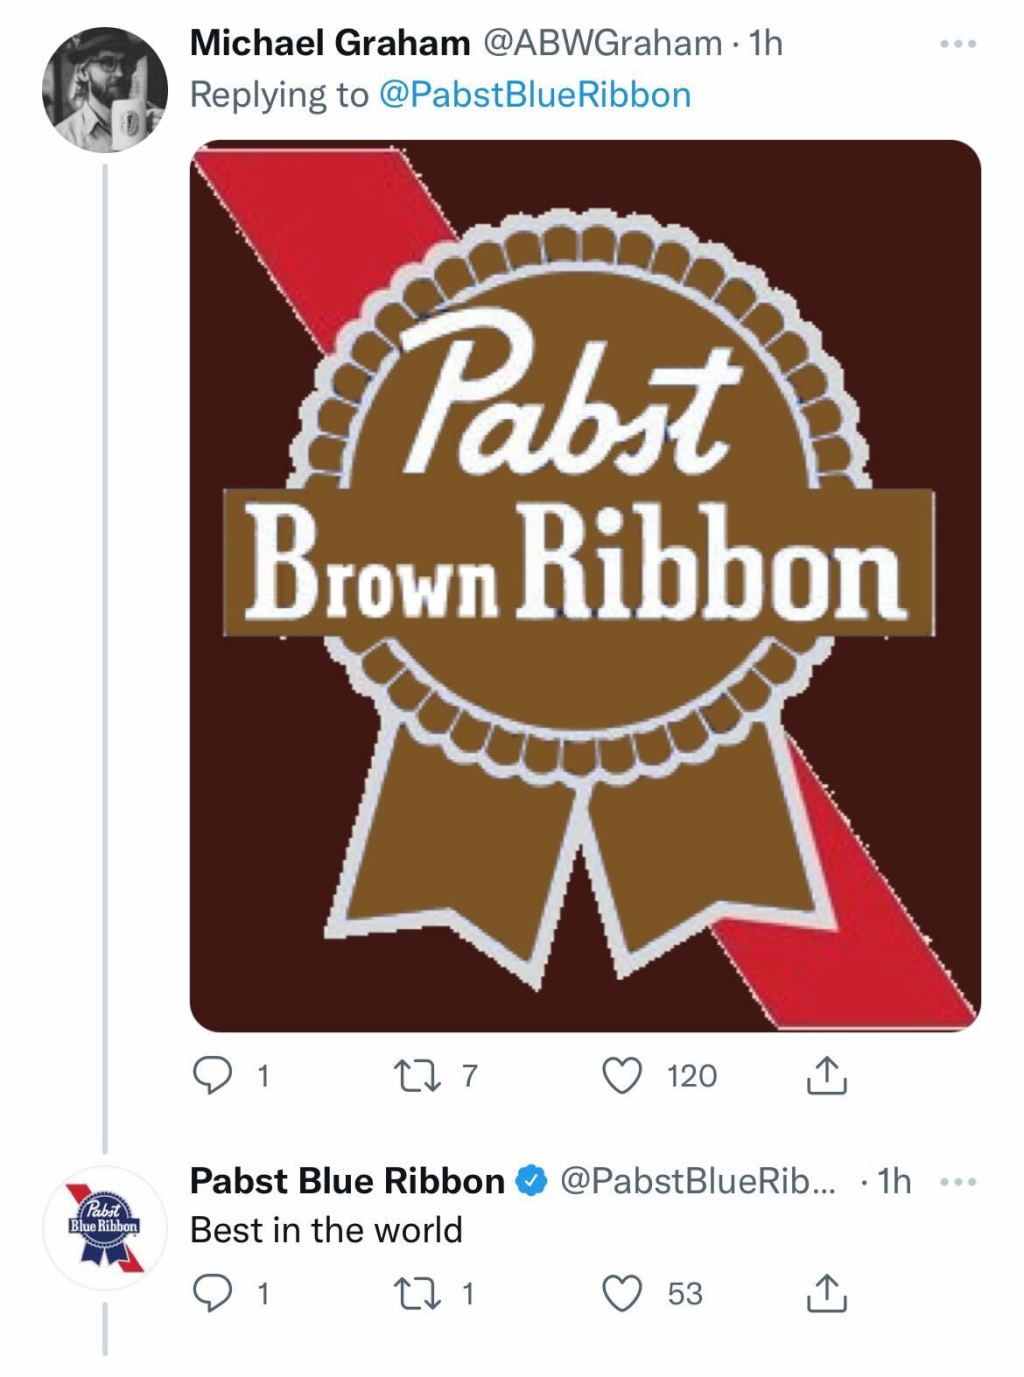This screenshot has height=1377, width=1024.
Task: Share Michael Graham's tweet
Action: (x=827, y=1076)
